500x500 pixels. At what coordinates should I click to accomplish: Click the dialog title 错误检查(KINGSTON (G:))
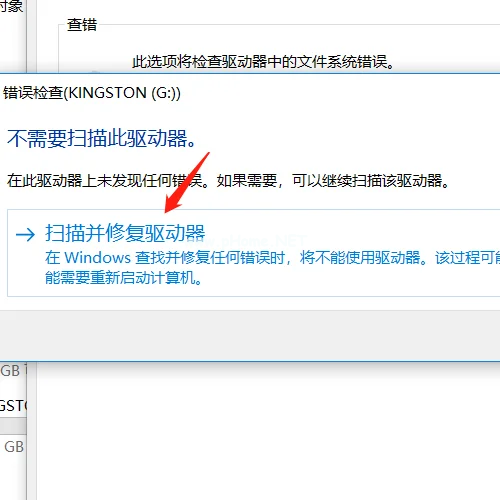click(92, 93)
